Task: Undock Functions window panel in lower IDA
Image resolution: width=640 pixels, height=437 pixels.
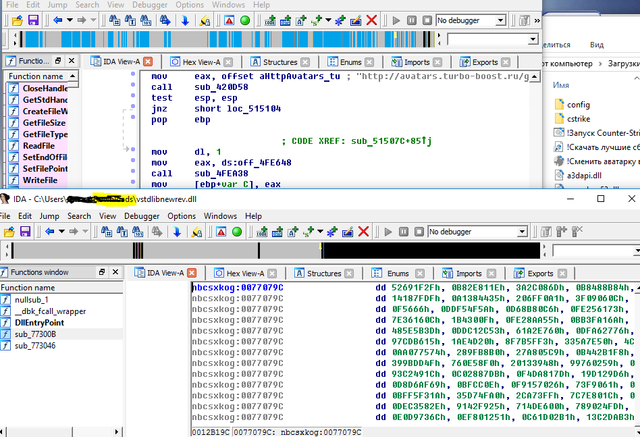Action: pos(102,272)
